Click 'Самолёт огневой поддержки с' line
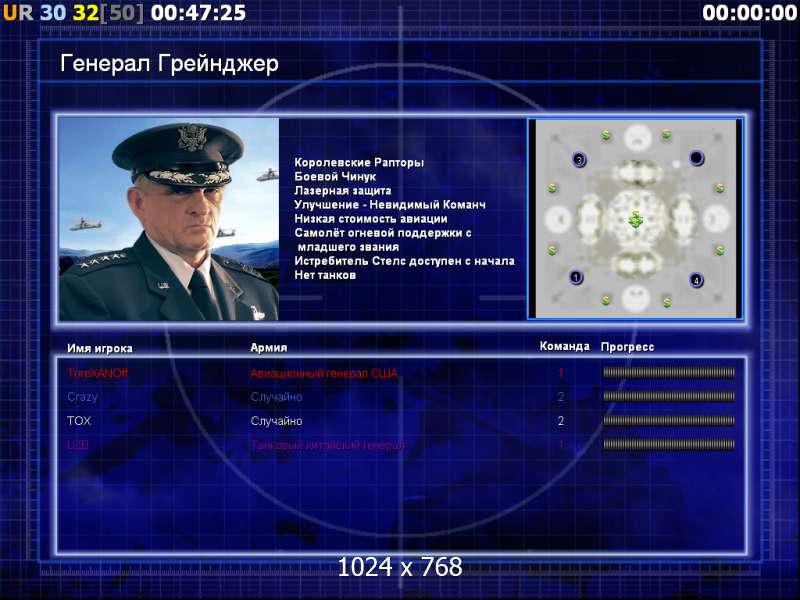This screenshot has width=800, height=600. 383,233
